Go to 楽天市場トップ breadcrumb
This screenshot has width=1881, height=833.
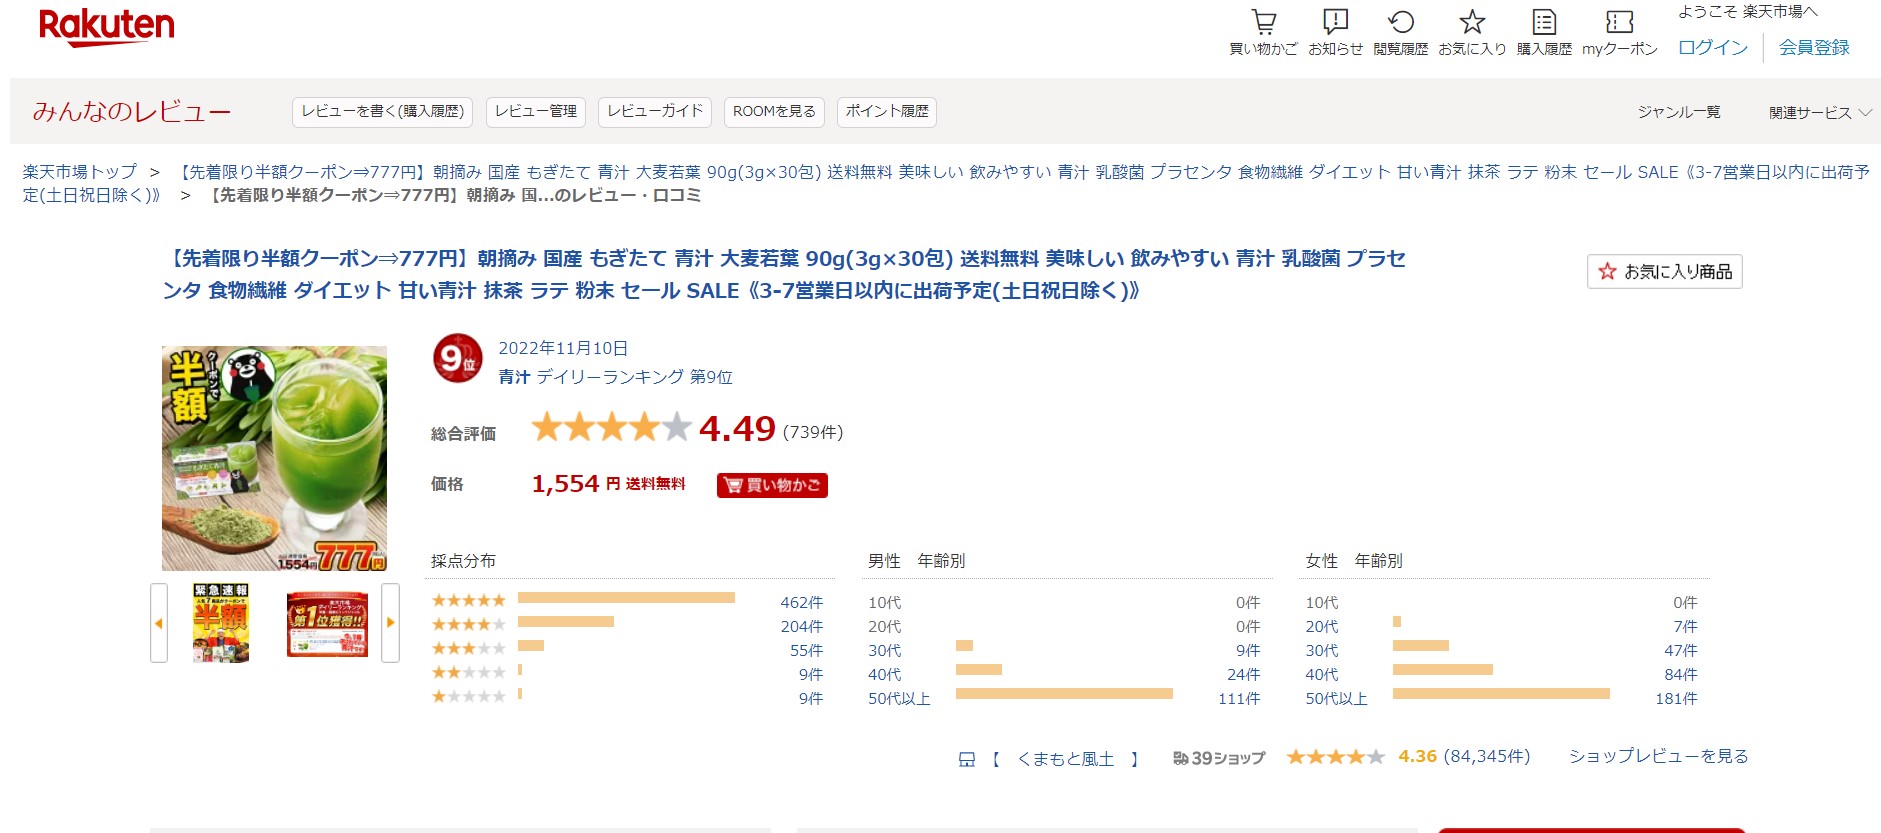(x=80, y=172)
